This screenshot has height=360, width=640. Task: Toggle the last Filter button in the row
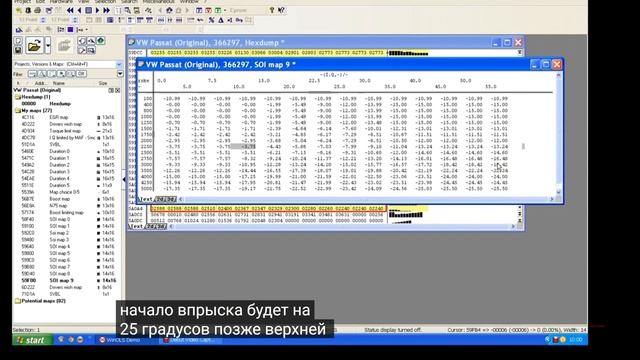(81, 74)
